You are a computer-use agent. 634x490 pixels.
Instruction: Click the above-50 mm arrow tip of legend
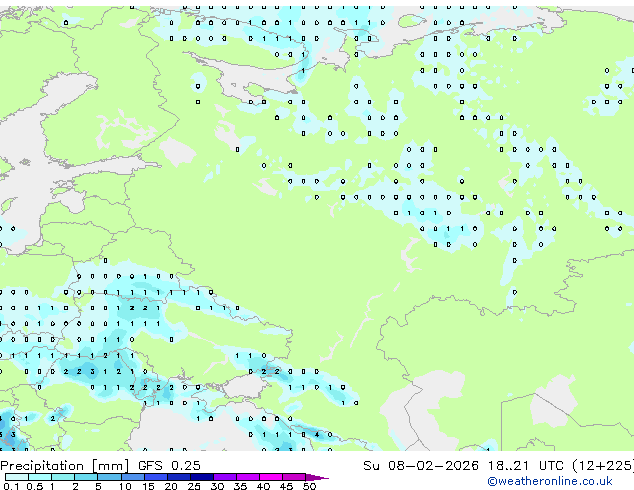(x=317, y=477)
